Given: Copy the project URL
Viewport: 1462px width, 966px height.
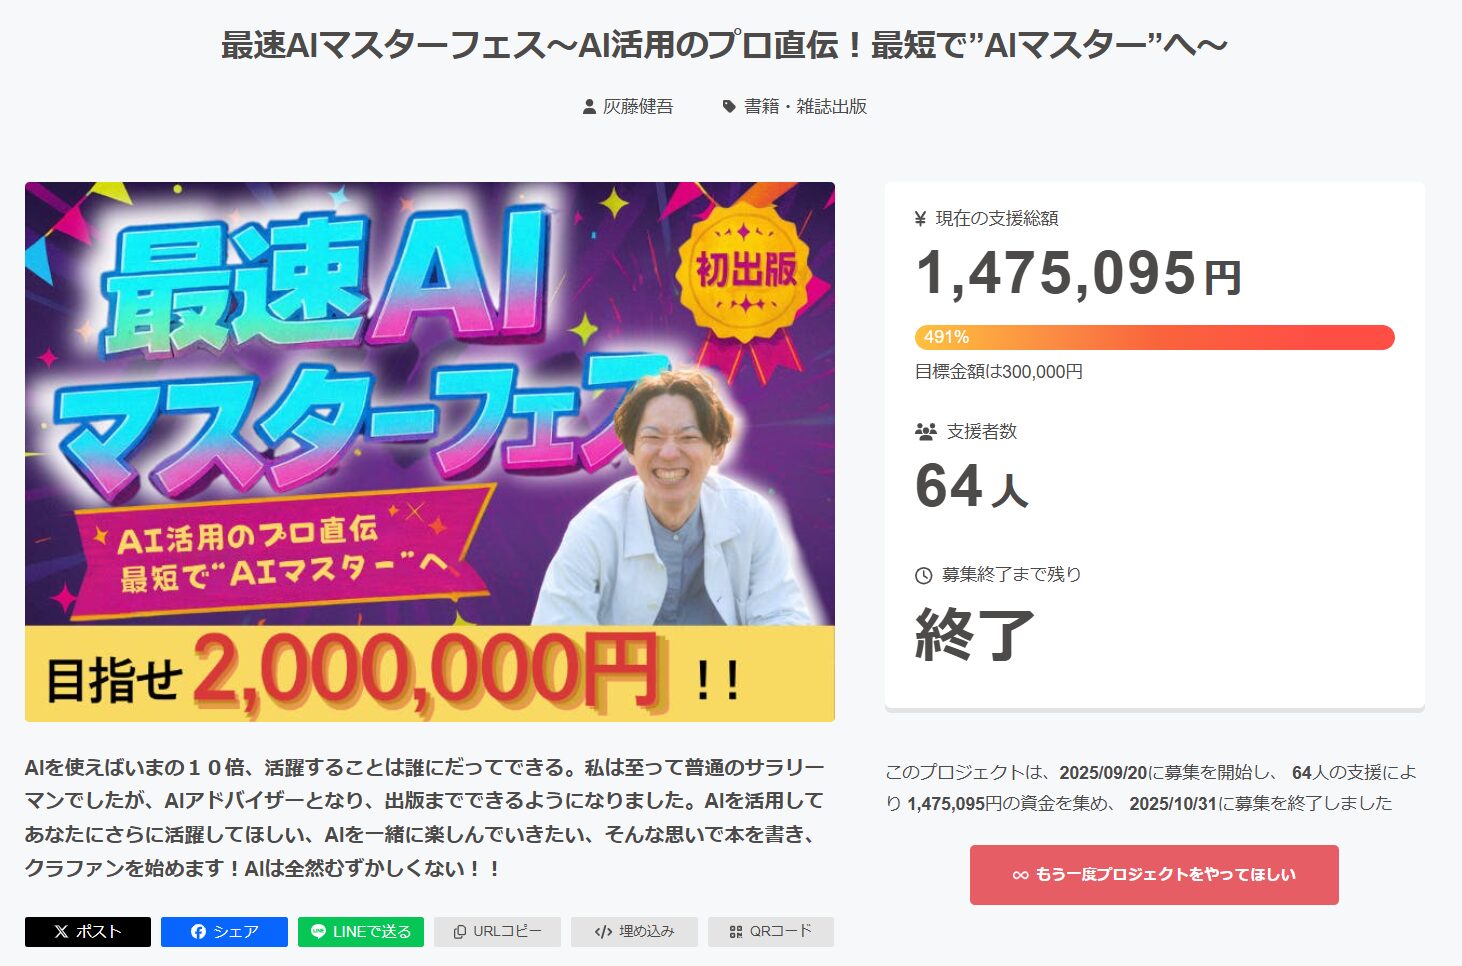Looking at the screenshot, I should click(497, 931).
